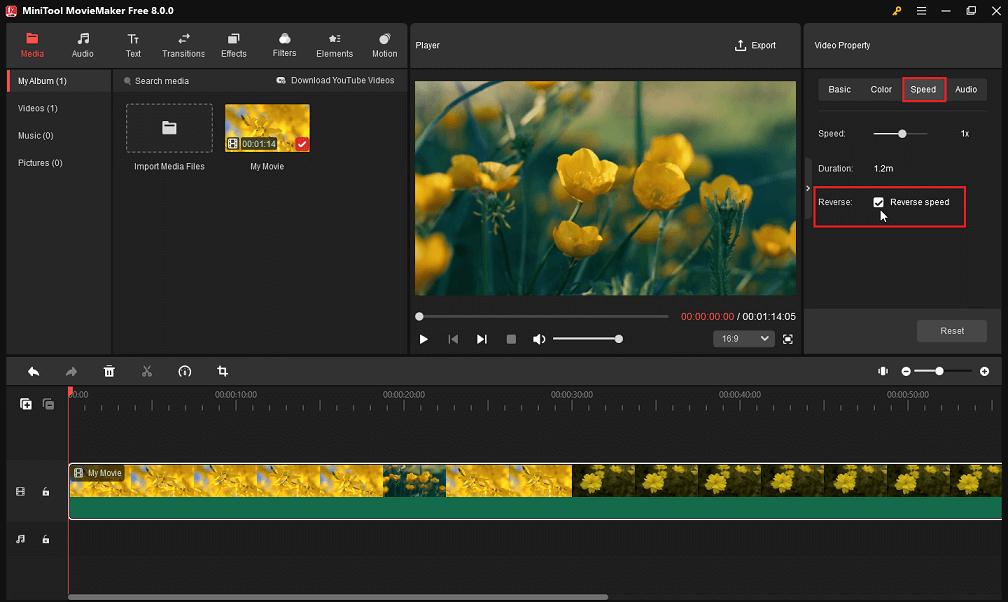The height and width of the screenshot is (602, 1008).
Task: Open the 16:9 aspect ratio dropdown
Action: (744, 339)
